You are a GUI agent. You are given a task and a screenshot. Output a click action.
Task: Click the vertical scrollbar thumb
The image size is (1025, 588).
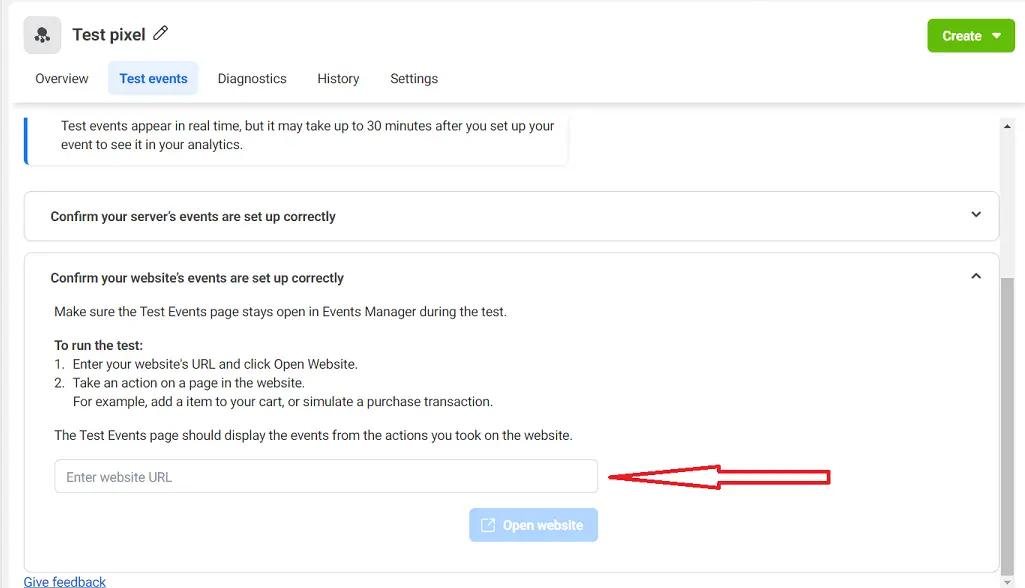1007,425
